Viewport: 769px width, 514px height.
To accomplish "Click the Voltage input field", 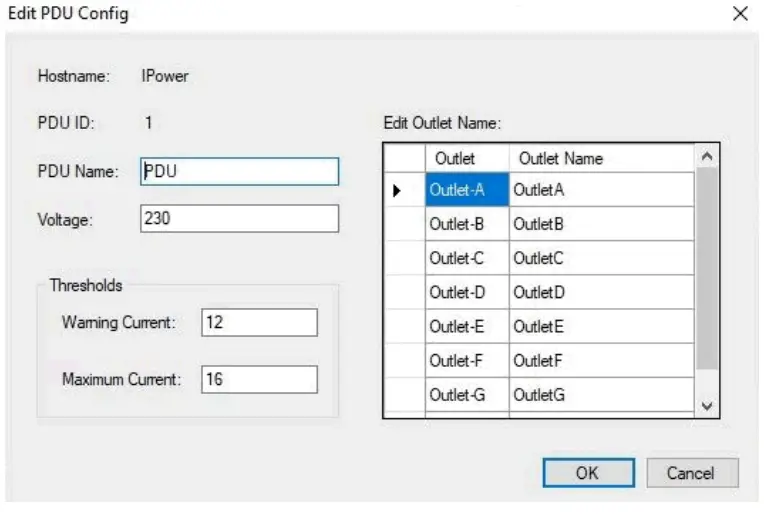I will (240, 218).
